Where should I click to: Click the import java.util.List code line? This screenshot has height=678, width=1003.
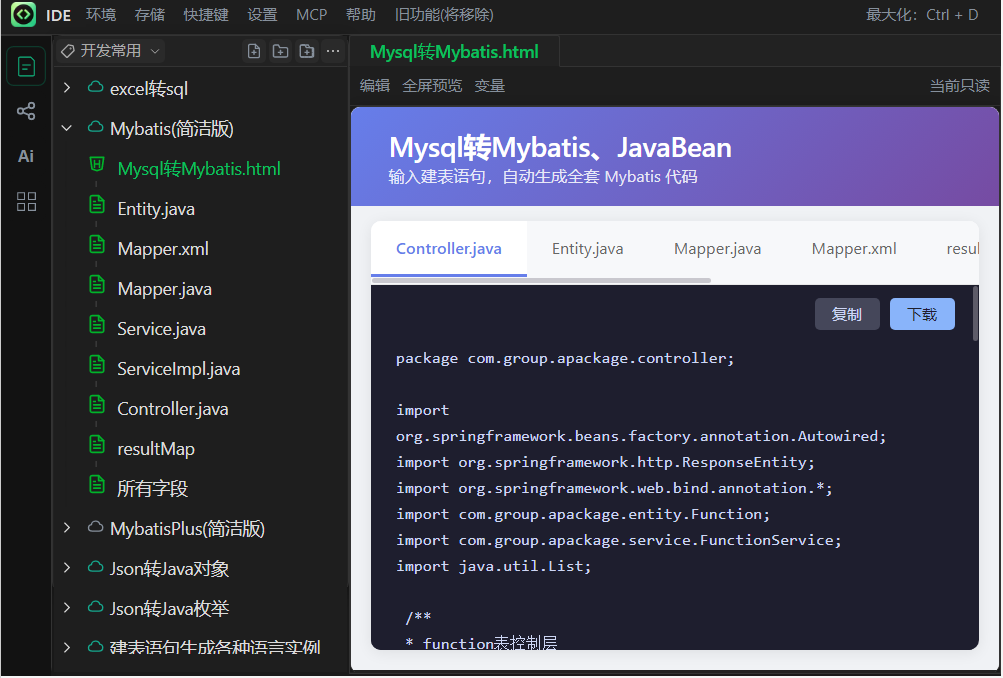click(x=493, y=566)
